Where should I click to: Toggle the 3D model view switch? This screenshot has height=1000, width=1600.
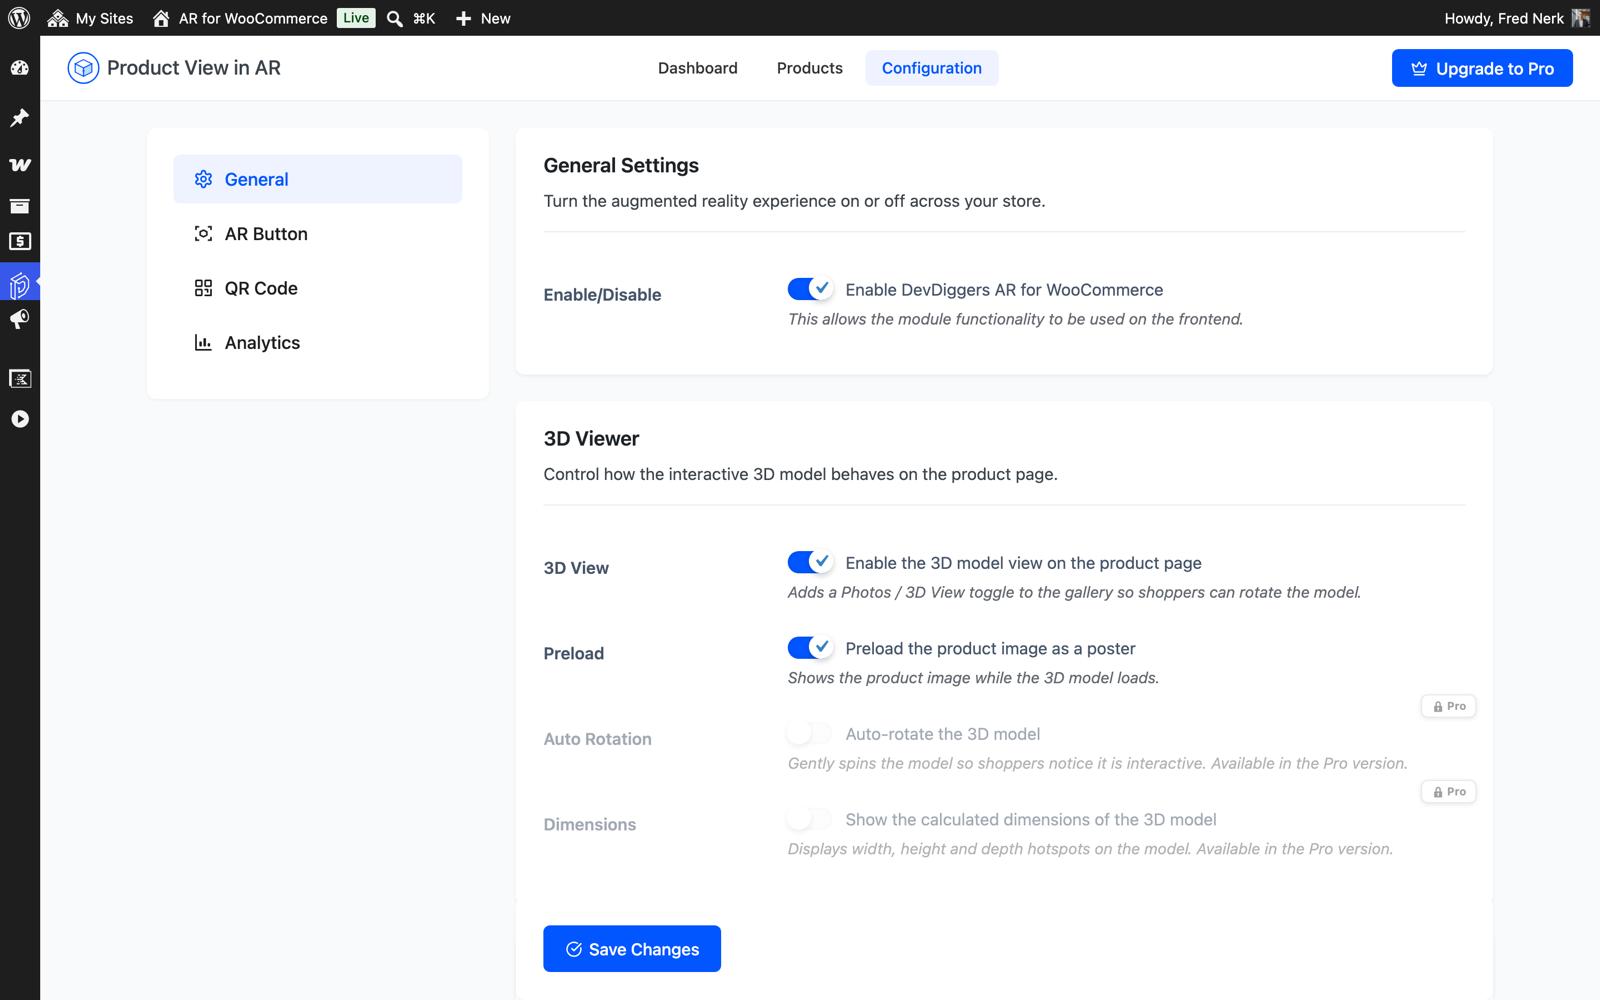tap(810, 562)
